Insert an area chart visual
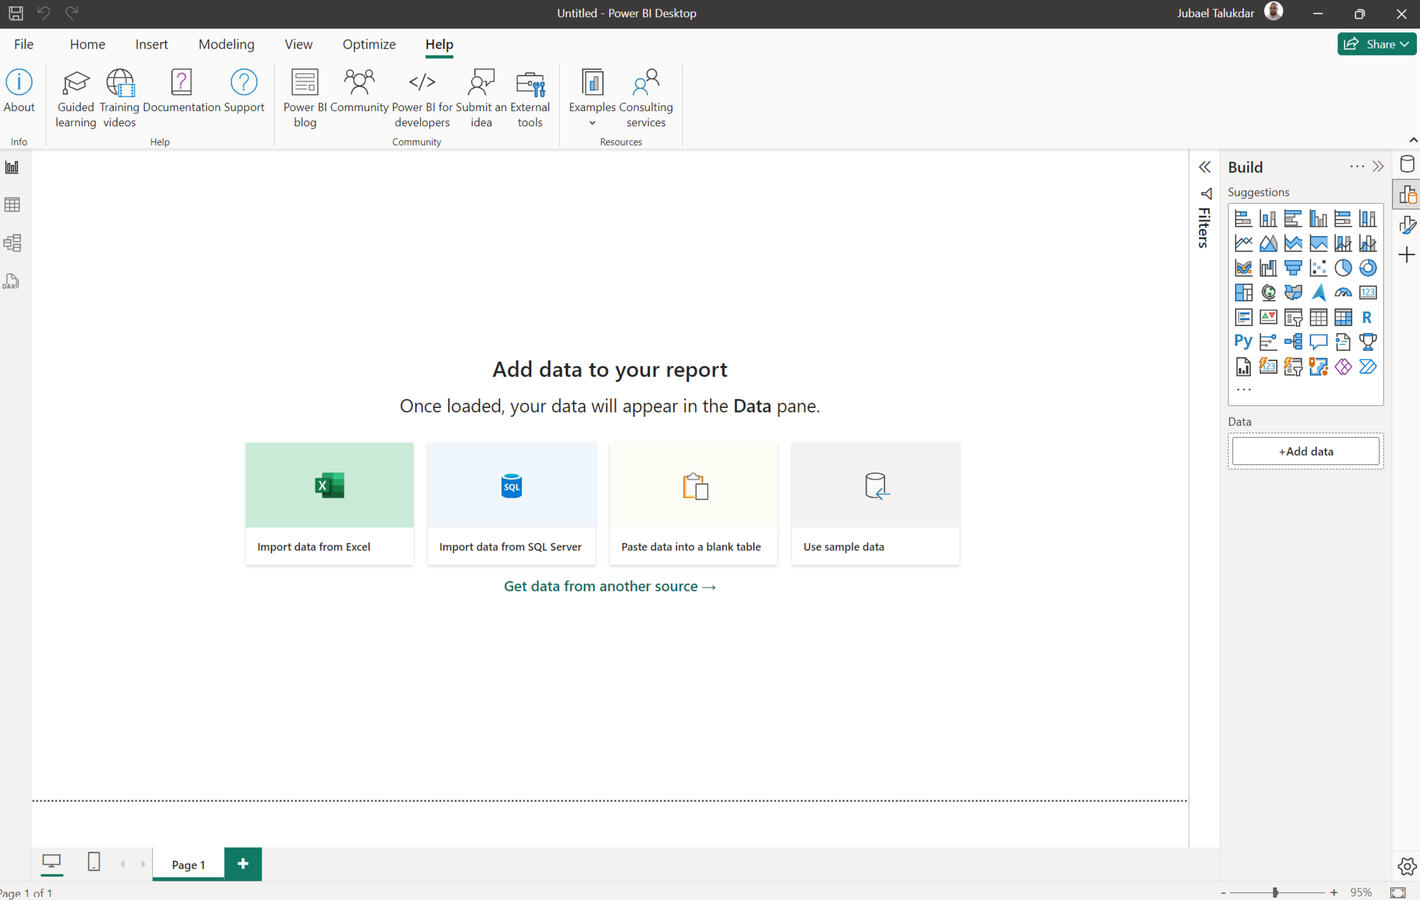The width and height of the screenshot is (1420, 900). pyautogui.click(x=1268, y=243)
